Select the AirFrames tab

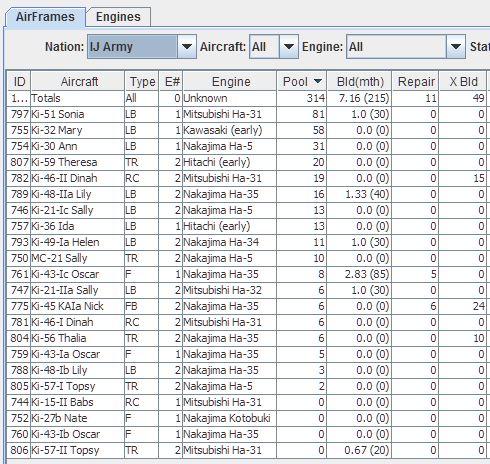click(x=45, y=17)
